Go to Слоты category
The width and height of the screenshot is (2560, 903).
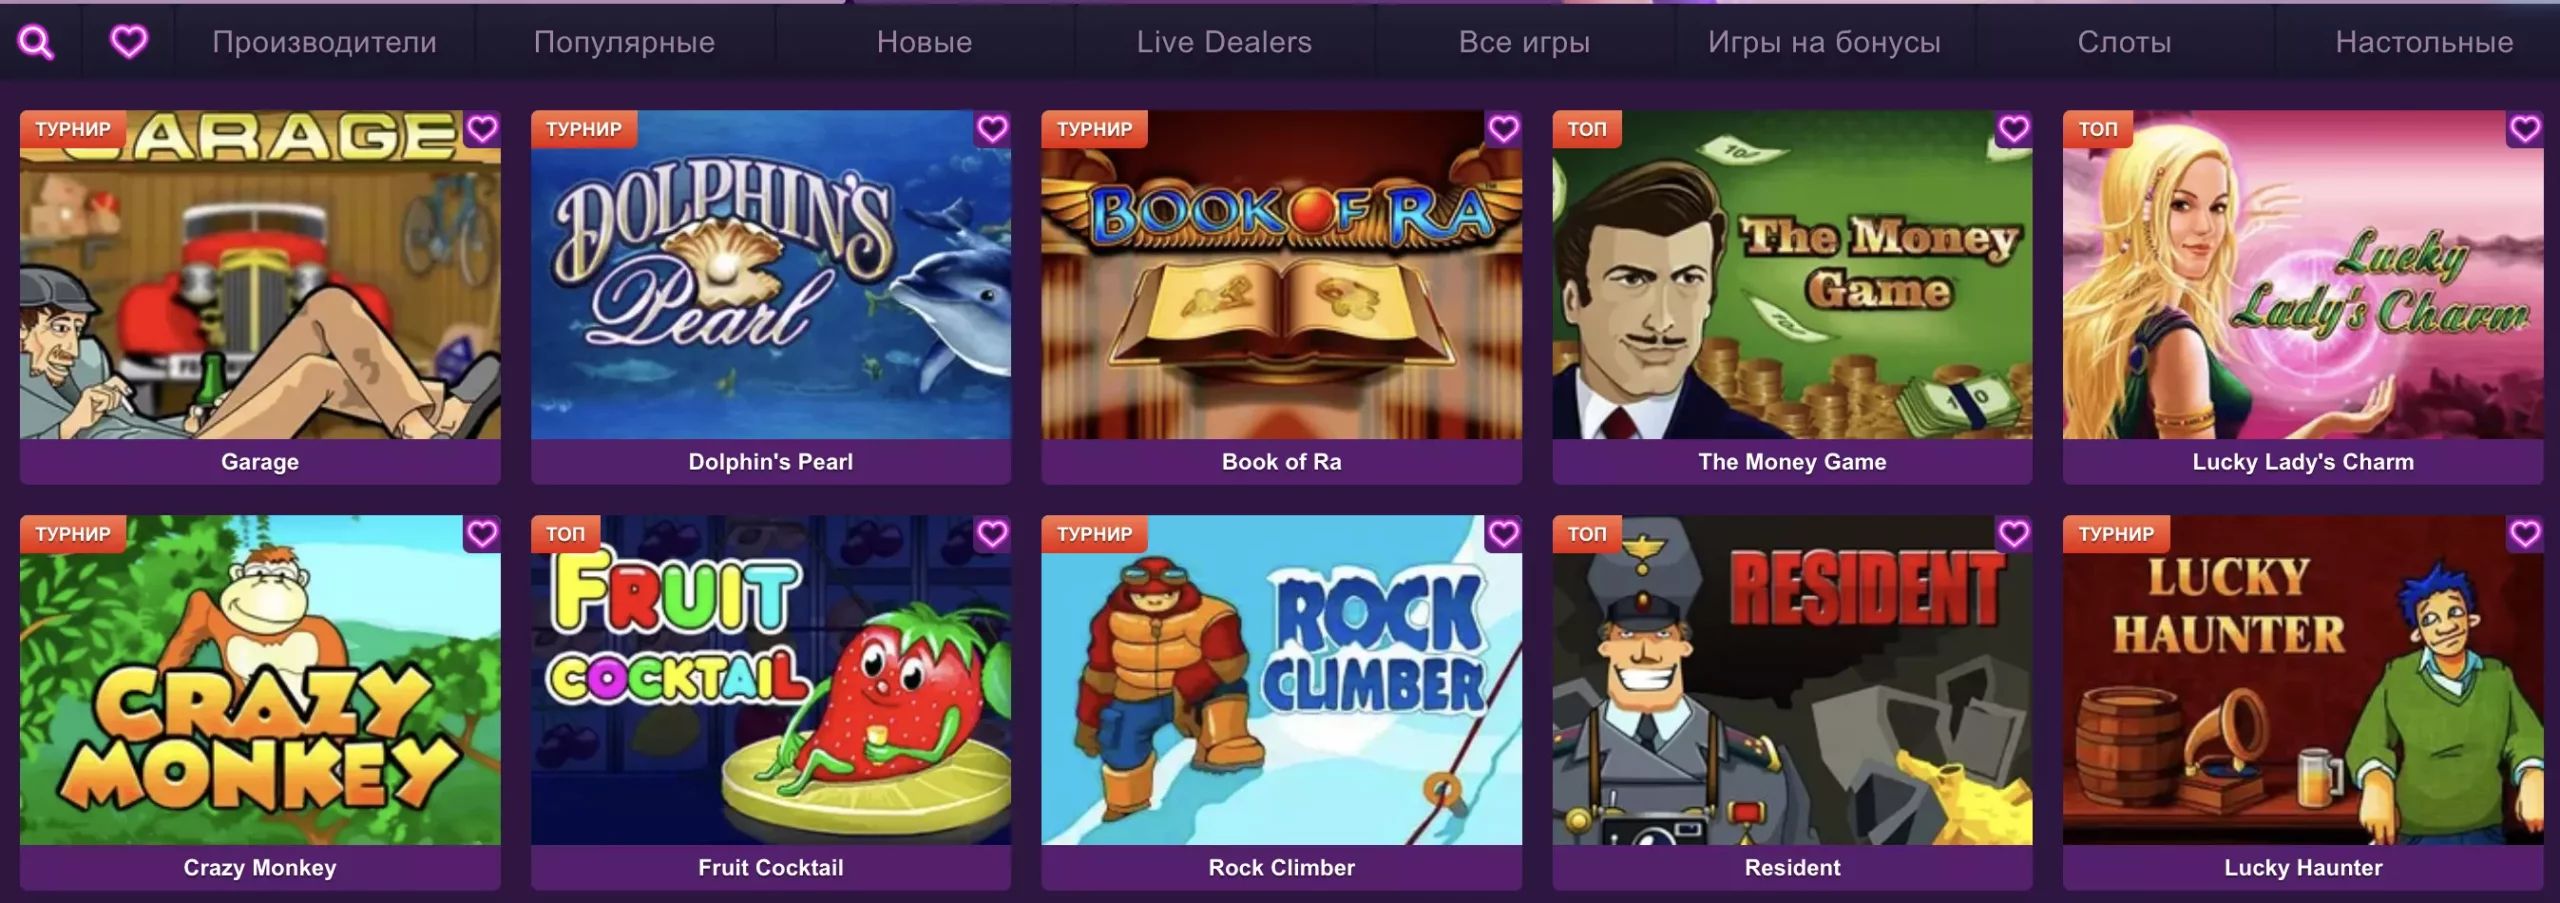point(2124,42)
